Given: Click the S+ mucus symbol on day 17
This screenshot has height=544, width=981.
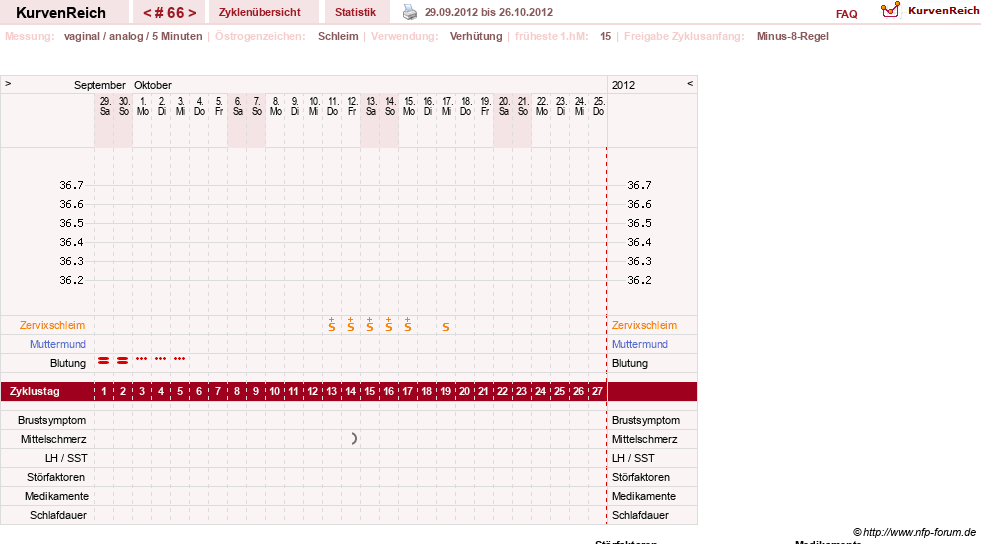Looking at the screenshot, I should (407, 325).
